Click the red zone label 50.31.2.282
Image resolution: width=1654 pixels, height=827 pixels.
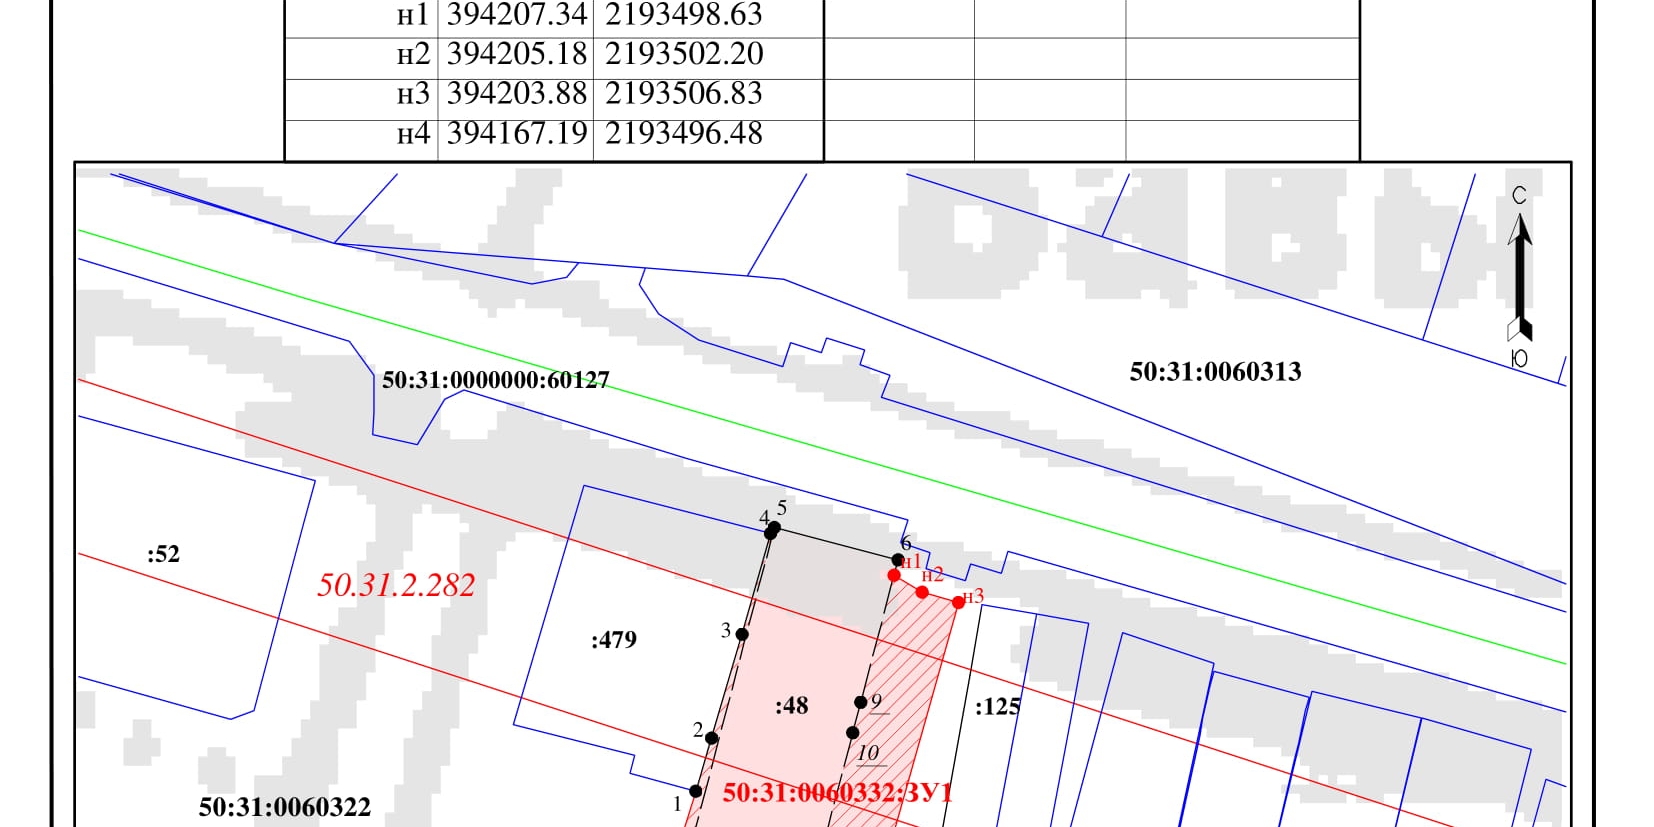pos(396,585)
